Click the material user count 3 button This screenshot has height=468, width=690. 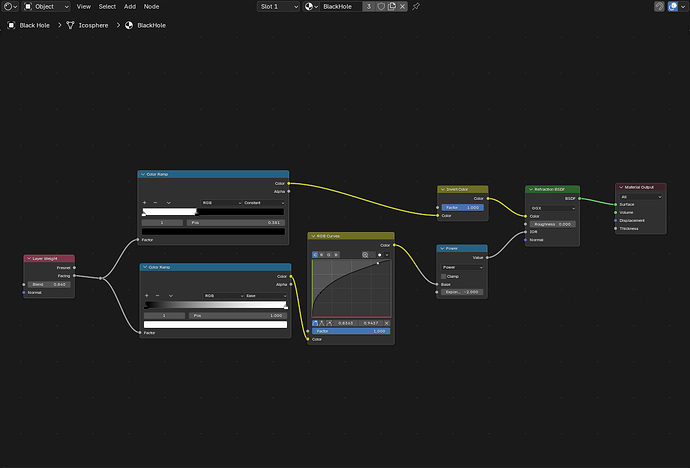tap(369, 7)
